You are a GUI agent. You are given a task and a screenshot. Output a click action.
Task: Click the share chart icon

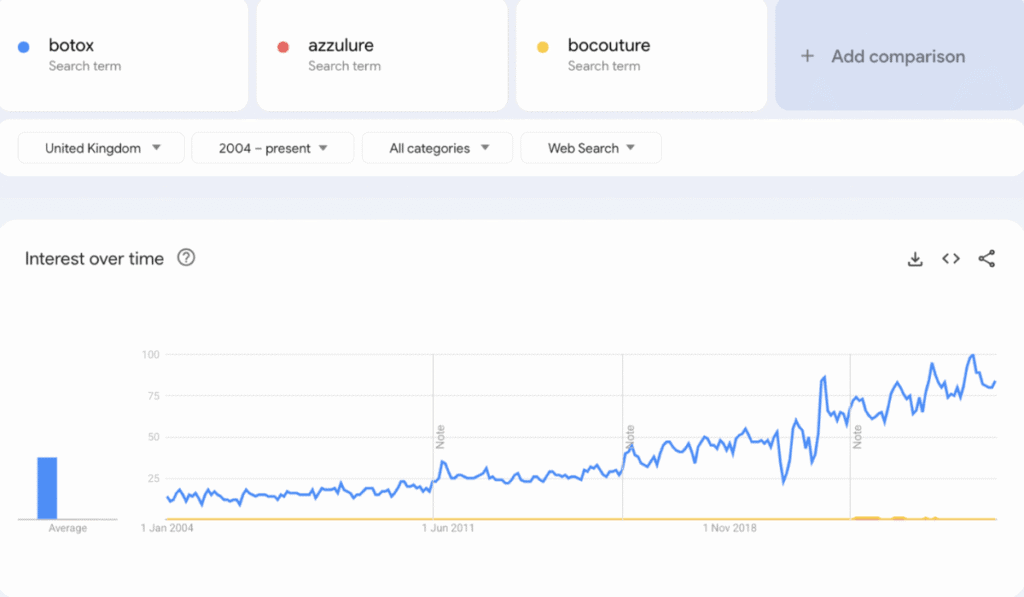pos(986,259)
